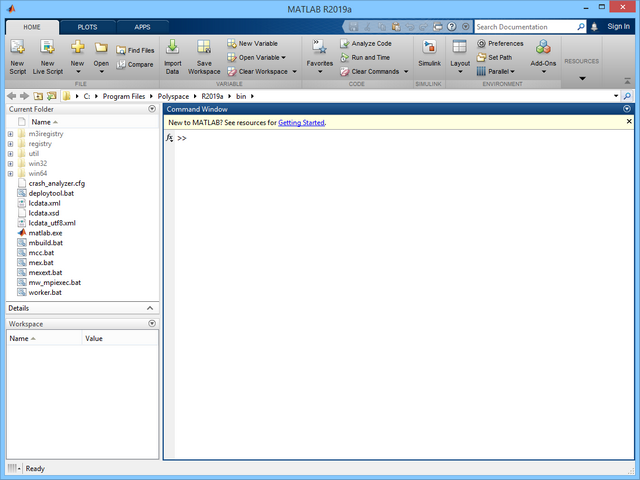Click the fx function browser icon

pyautogui.click(x=169, y=138)
